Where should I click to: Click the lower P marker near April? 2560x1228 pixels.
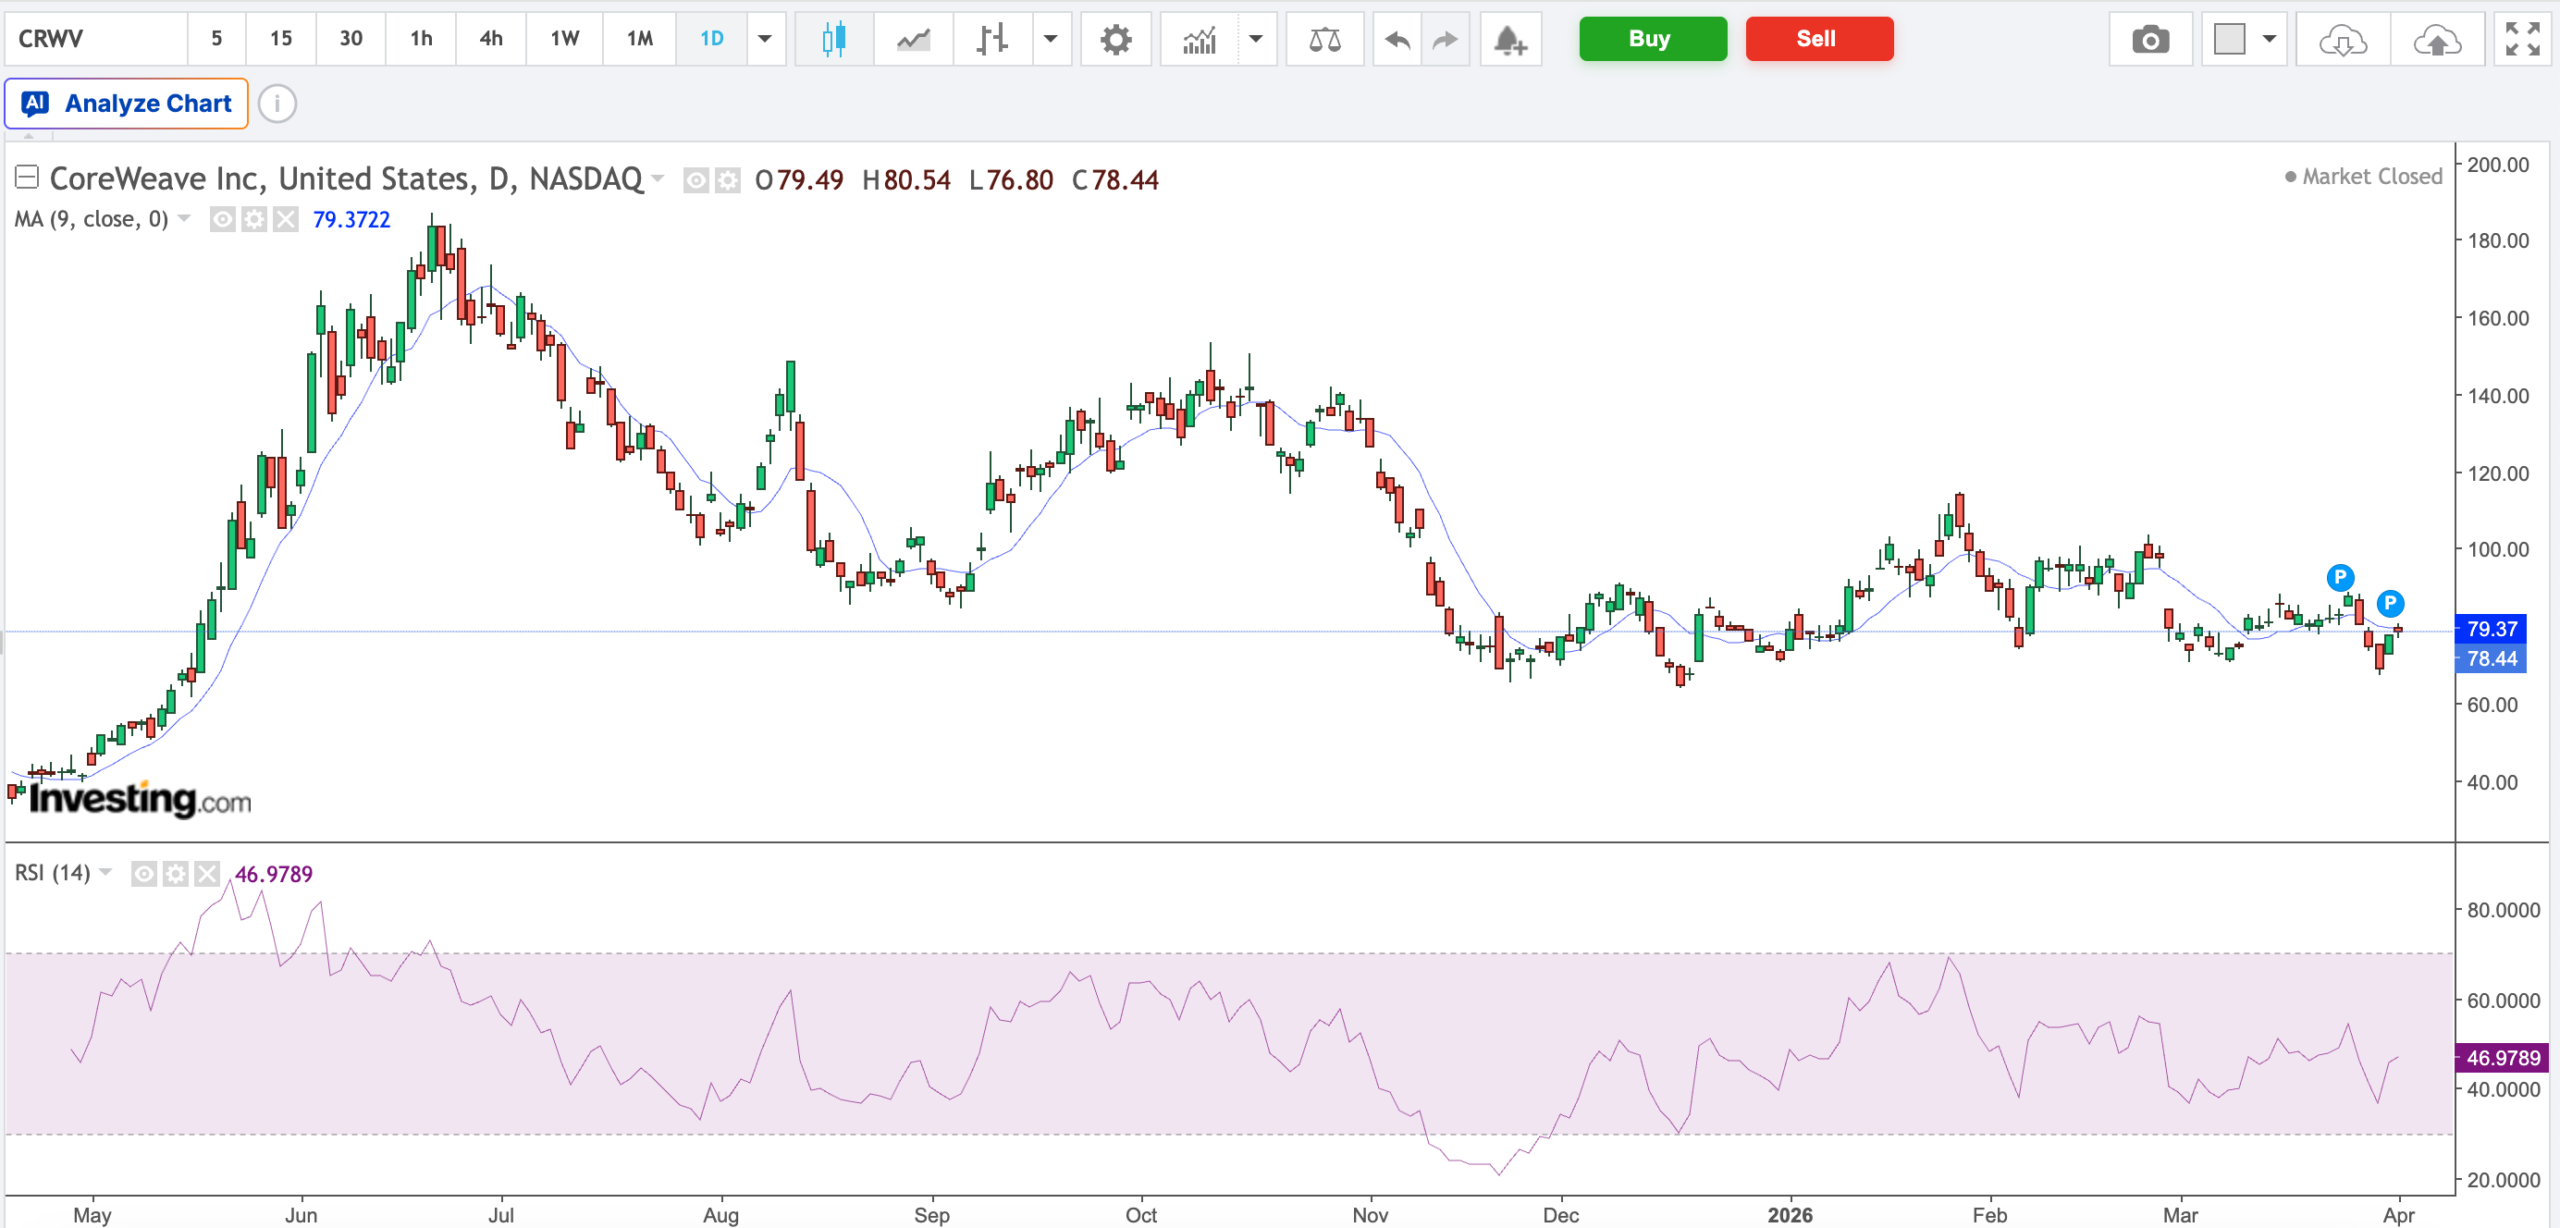point(2390,603)
